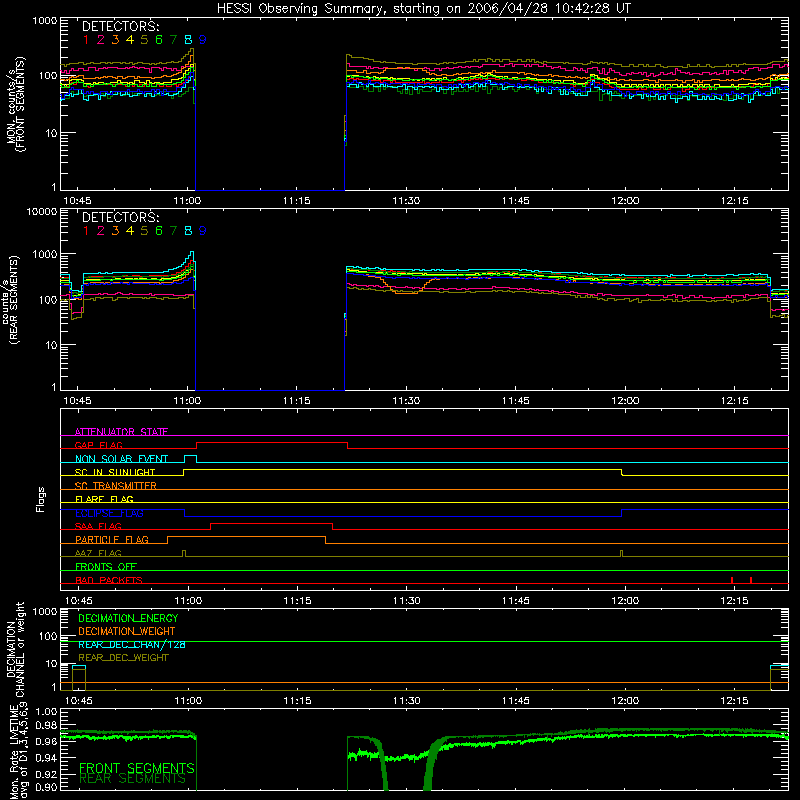Click the HESSI Observing Summary plot title
The height and width of the screenshot is (800, 800).
[424, 9]
